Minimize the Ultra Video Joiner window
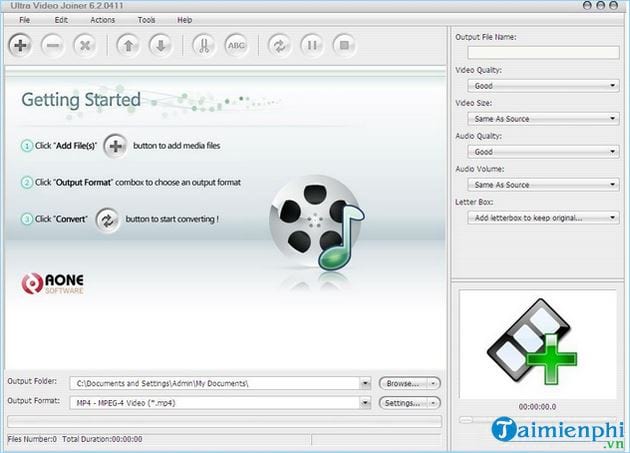This screenshot has width=630, height=453. [587, 5]
